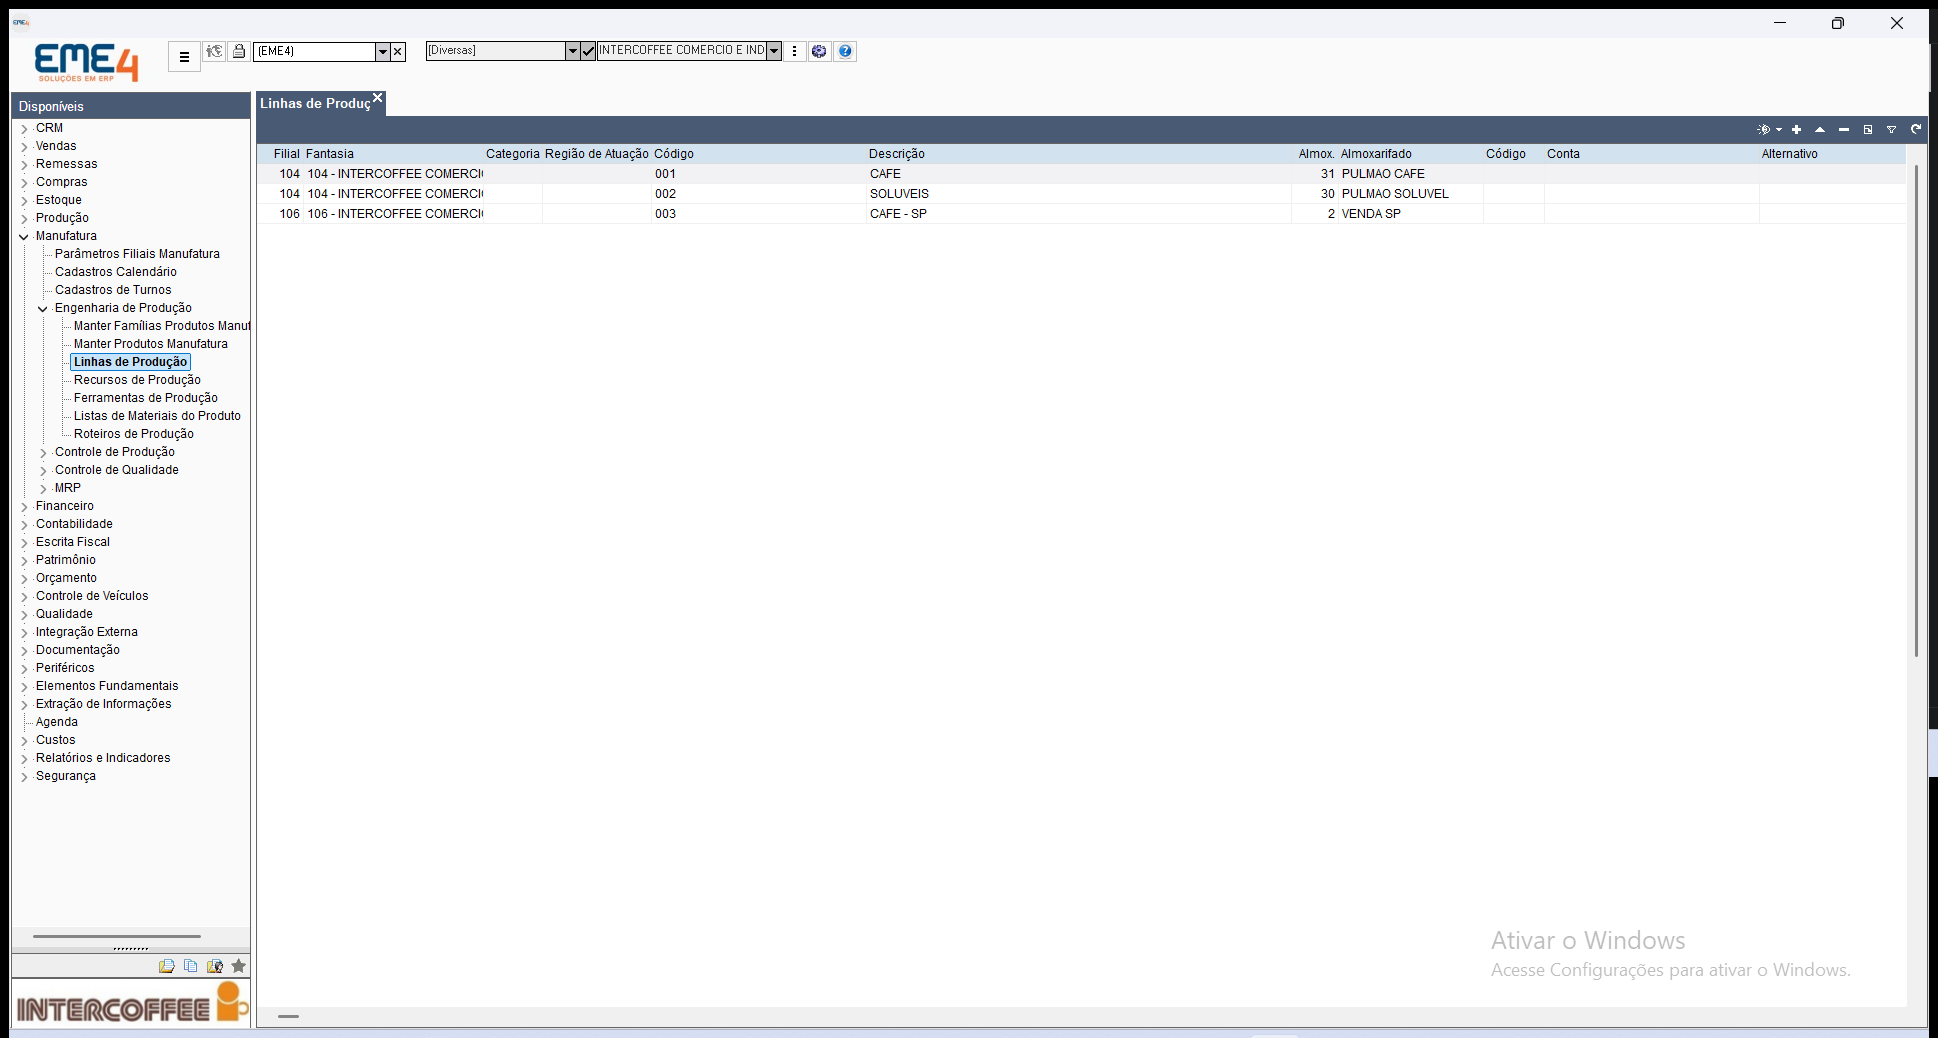The width and height of the screenshot is (1938, 1038).
Task: Open the hamburger menu button
Action: point(184,57)
